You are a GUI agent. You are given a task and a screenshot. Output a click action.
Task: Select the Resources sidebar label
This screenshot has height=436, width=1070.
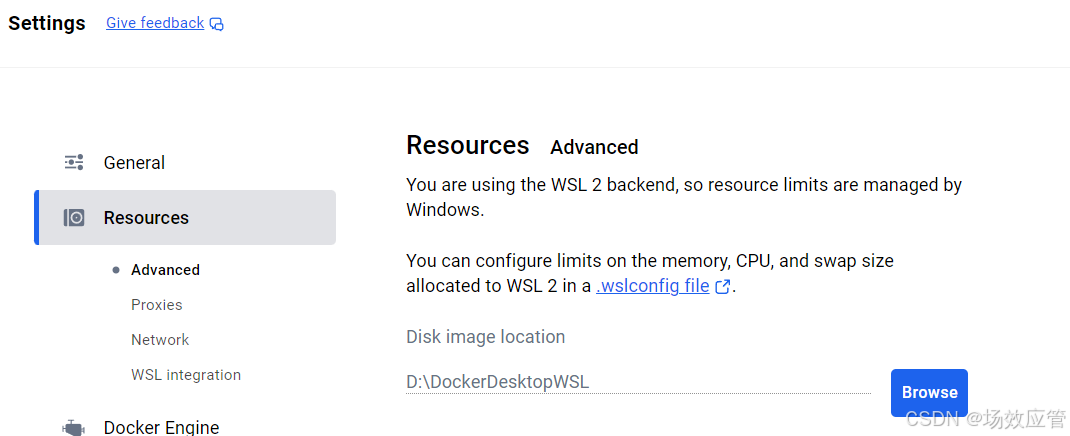tap(146, 217)
